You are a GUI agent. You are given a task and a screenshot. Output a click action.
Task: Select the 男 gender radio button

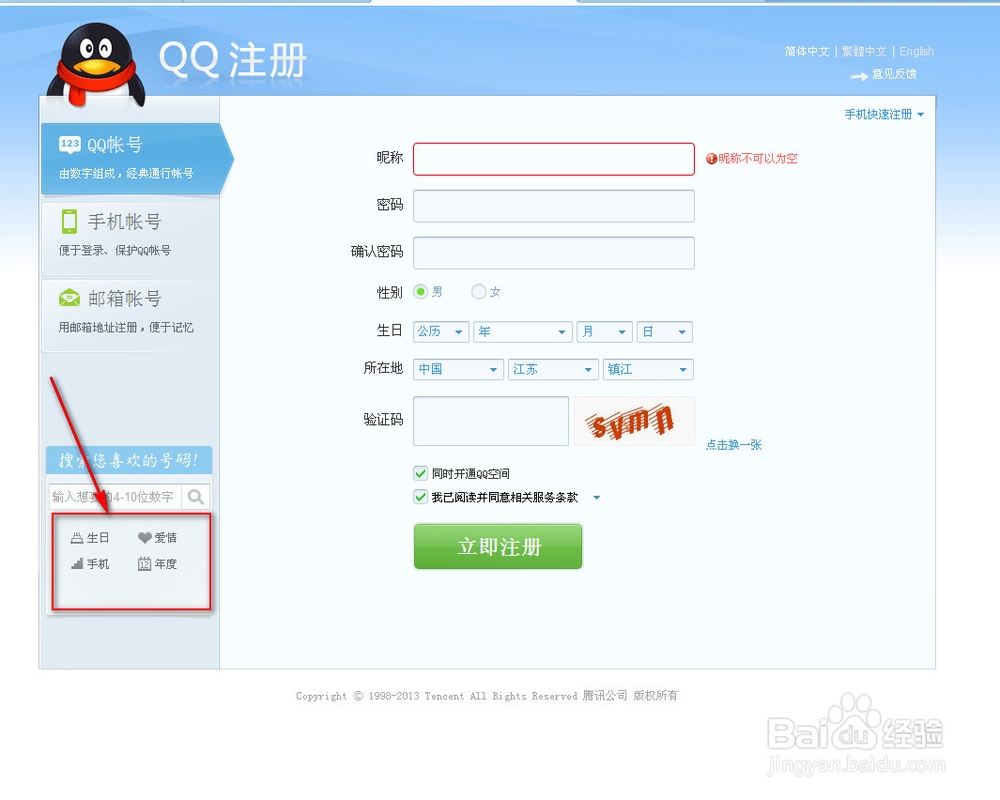pyautogui.click(x=420, y=292)
